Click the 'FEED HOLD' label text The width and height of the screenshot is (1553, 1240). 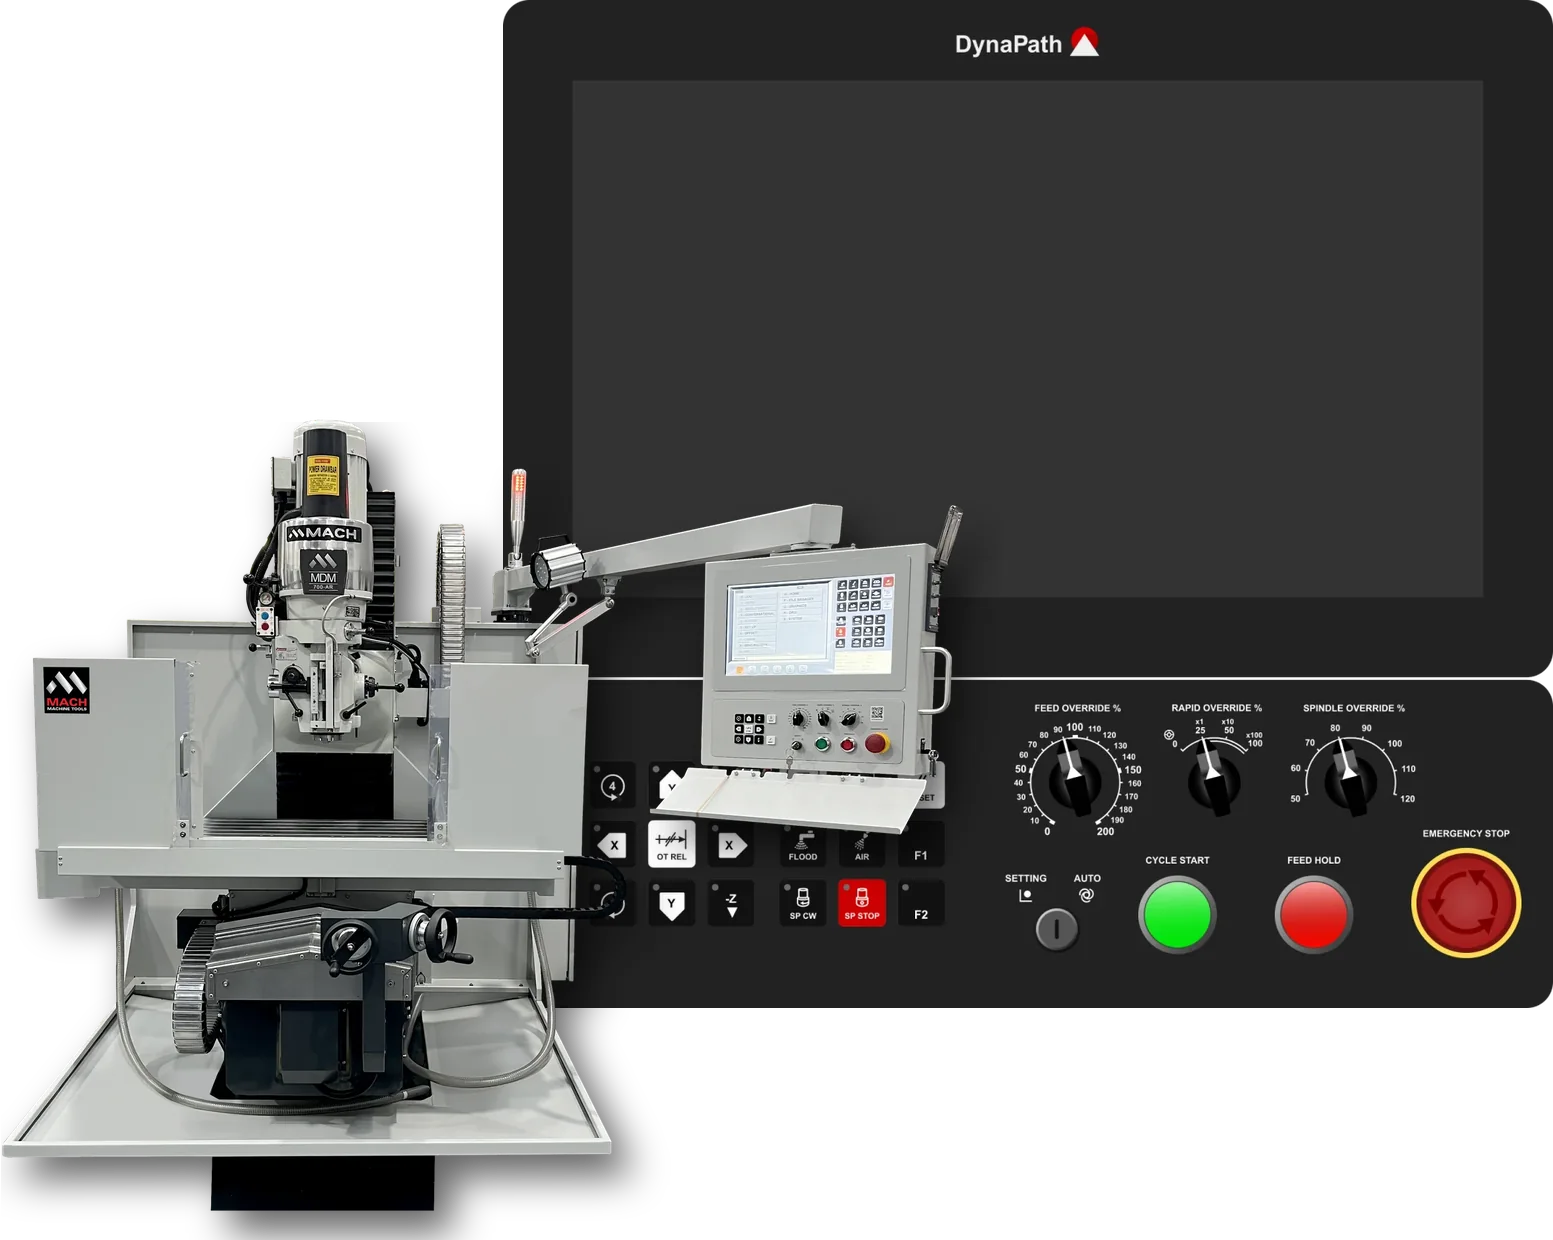pyautogui.click(x=1313, y=860)
